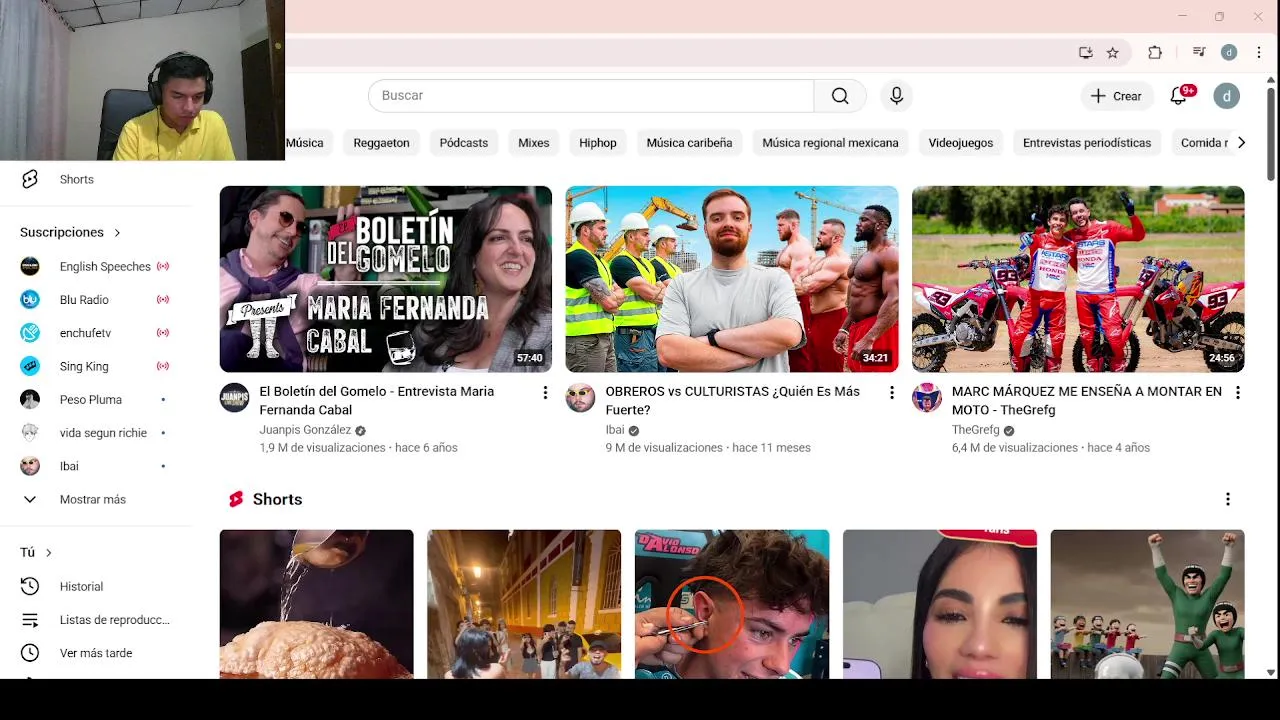Play Boletín del Gomelo thumbnail
The width and height of the screenshot is (1280, 720).
click(x=386, y=279)
